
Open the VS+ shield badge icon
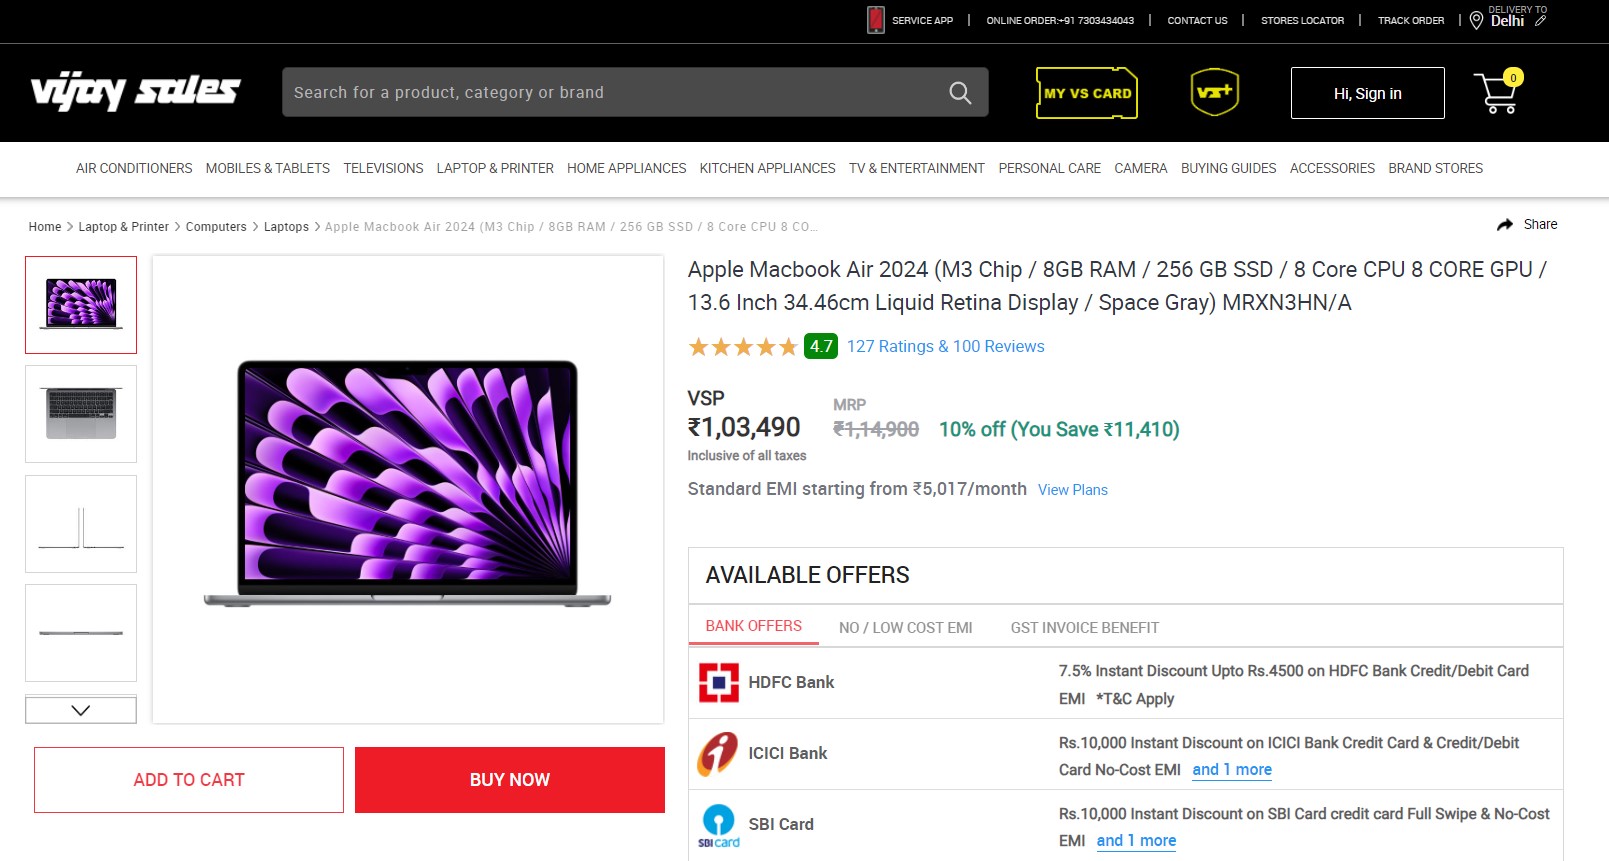tap(1215, 92)
